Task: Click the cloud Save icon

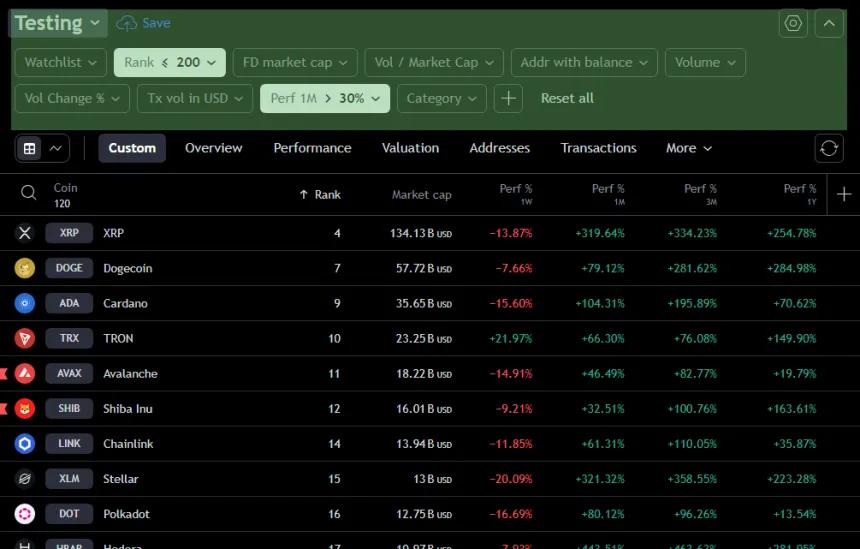Action: click(x=126, y=23)
